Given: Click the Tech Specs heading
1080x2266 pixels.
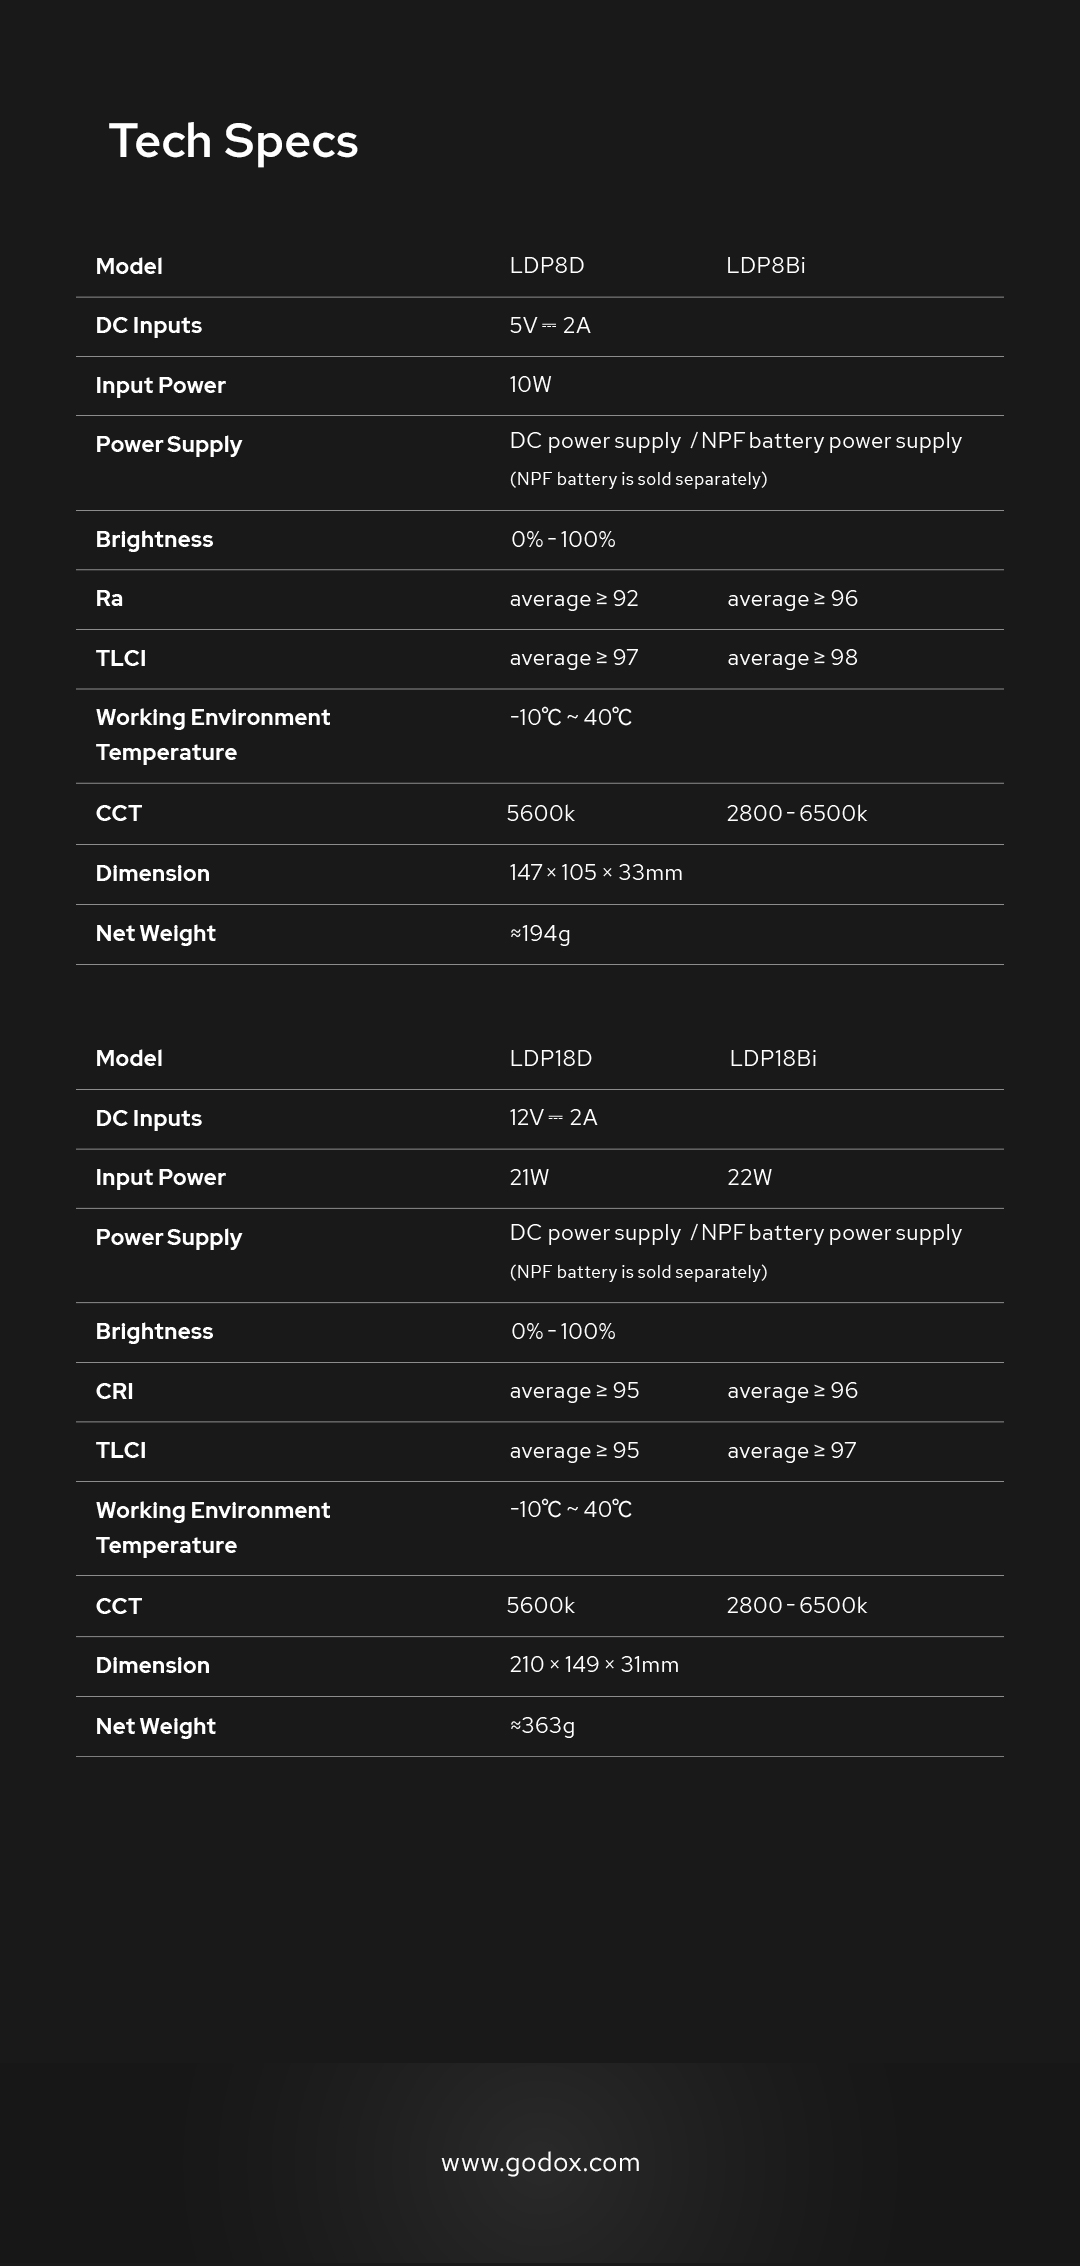Looking at the screenshot, I should coord(233,141).
